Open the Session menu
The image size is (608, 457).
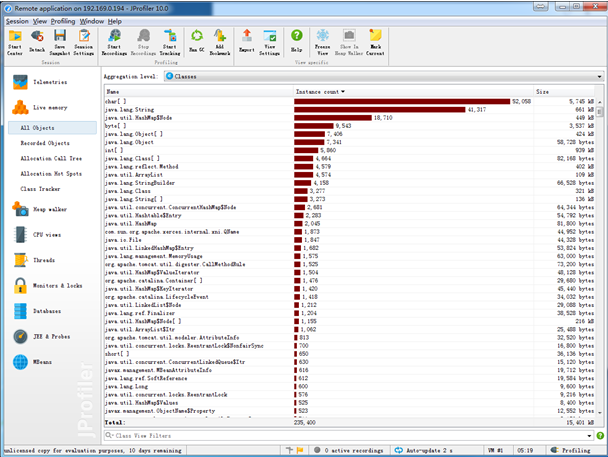point(17,21)
